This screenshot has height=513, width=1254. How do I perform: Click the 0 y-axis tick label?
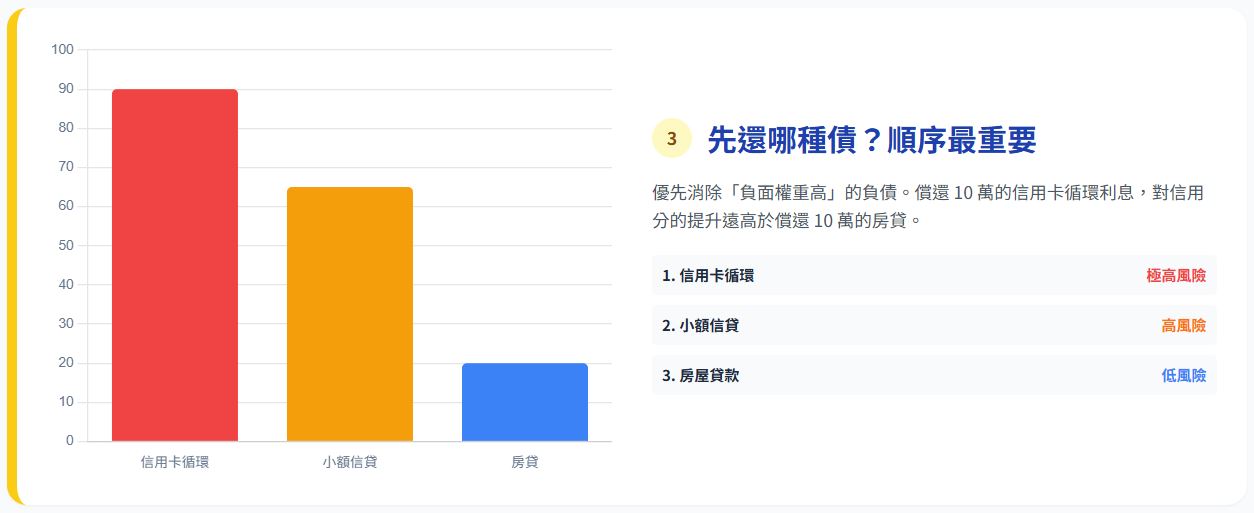(69, 440)
